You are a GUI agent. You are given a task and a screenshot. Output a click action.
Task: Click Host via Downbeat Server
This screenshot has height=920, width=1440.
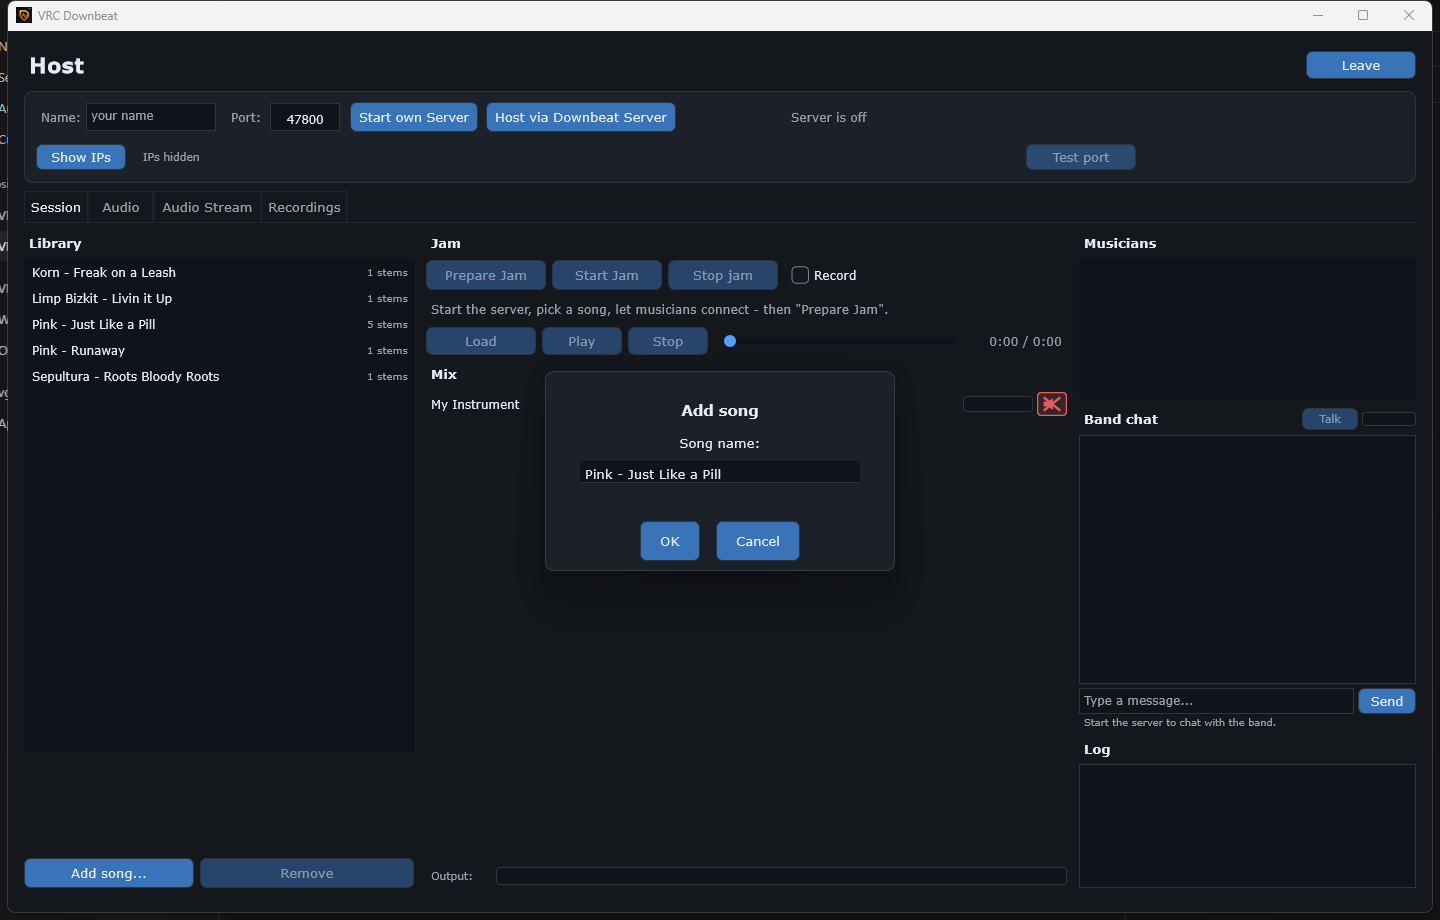tap(581, 117)
